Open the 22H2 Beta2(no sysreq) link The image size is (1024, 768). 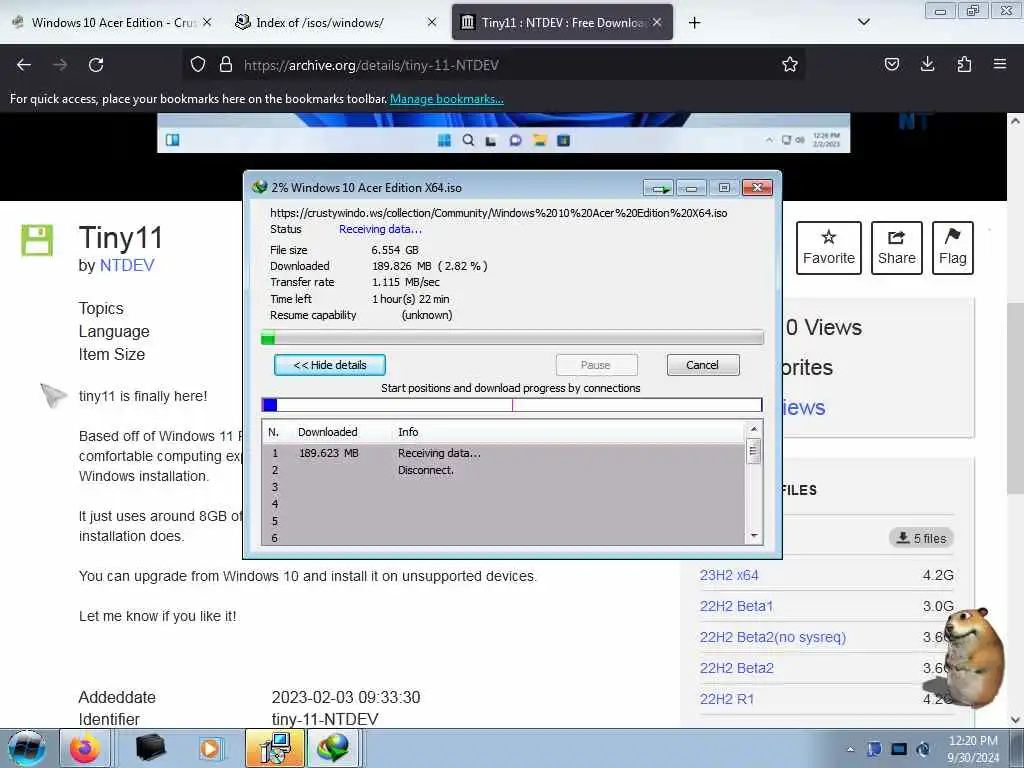[773, 637]
